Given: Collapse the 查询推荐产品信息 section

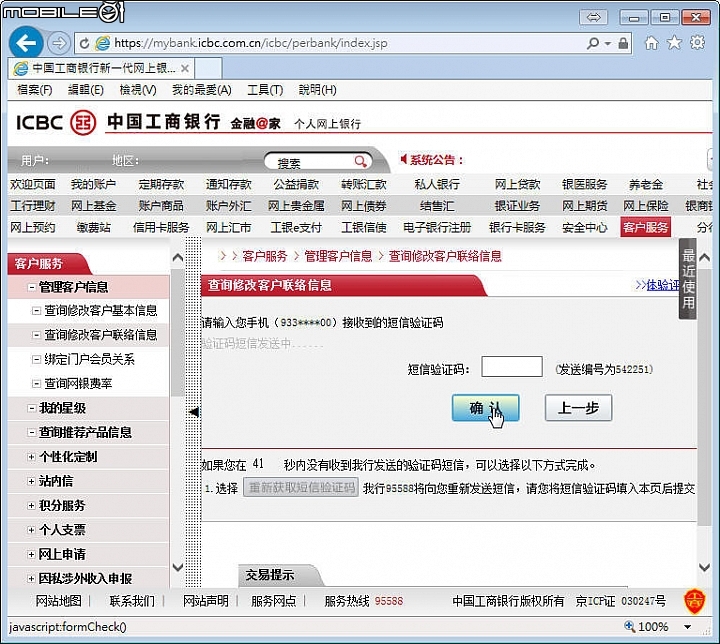Looking at the screenshot, I should [x=32, y=432].
